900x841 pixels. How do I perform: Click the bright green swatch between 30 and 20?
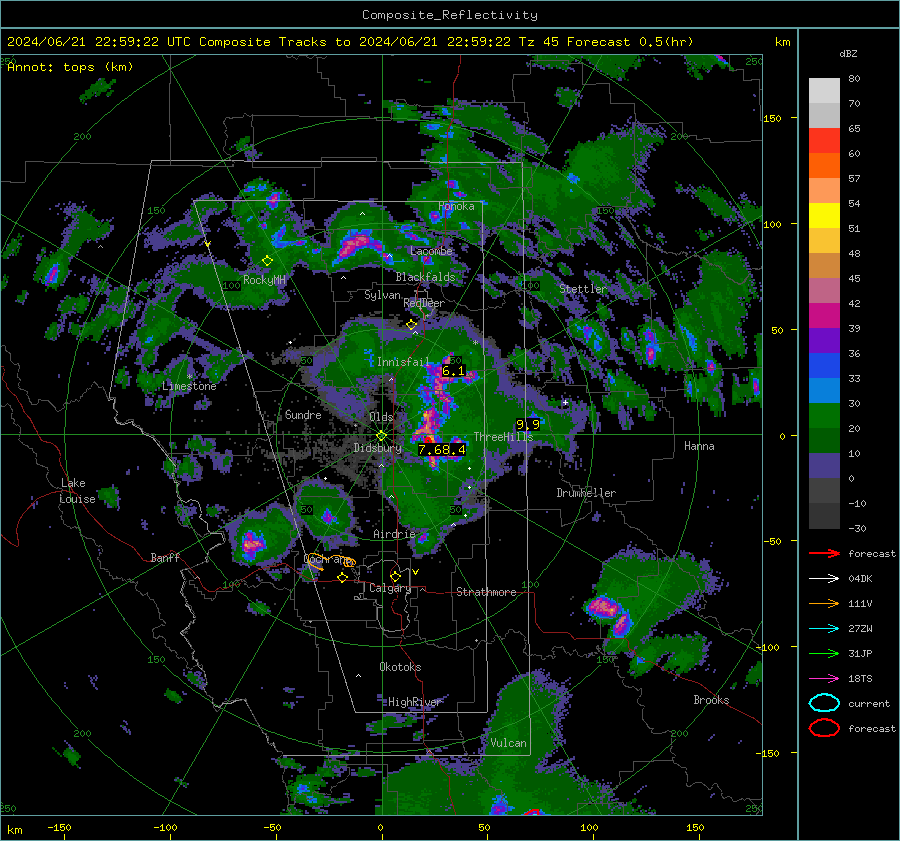click(x=824, y=416)
